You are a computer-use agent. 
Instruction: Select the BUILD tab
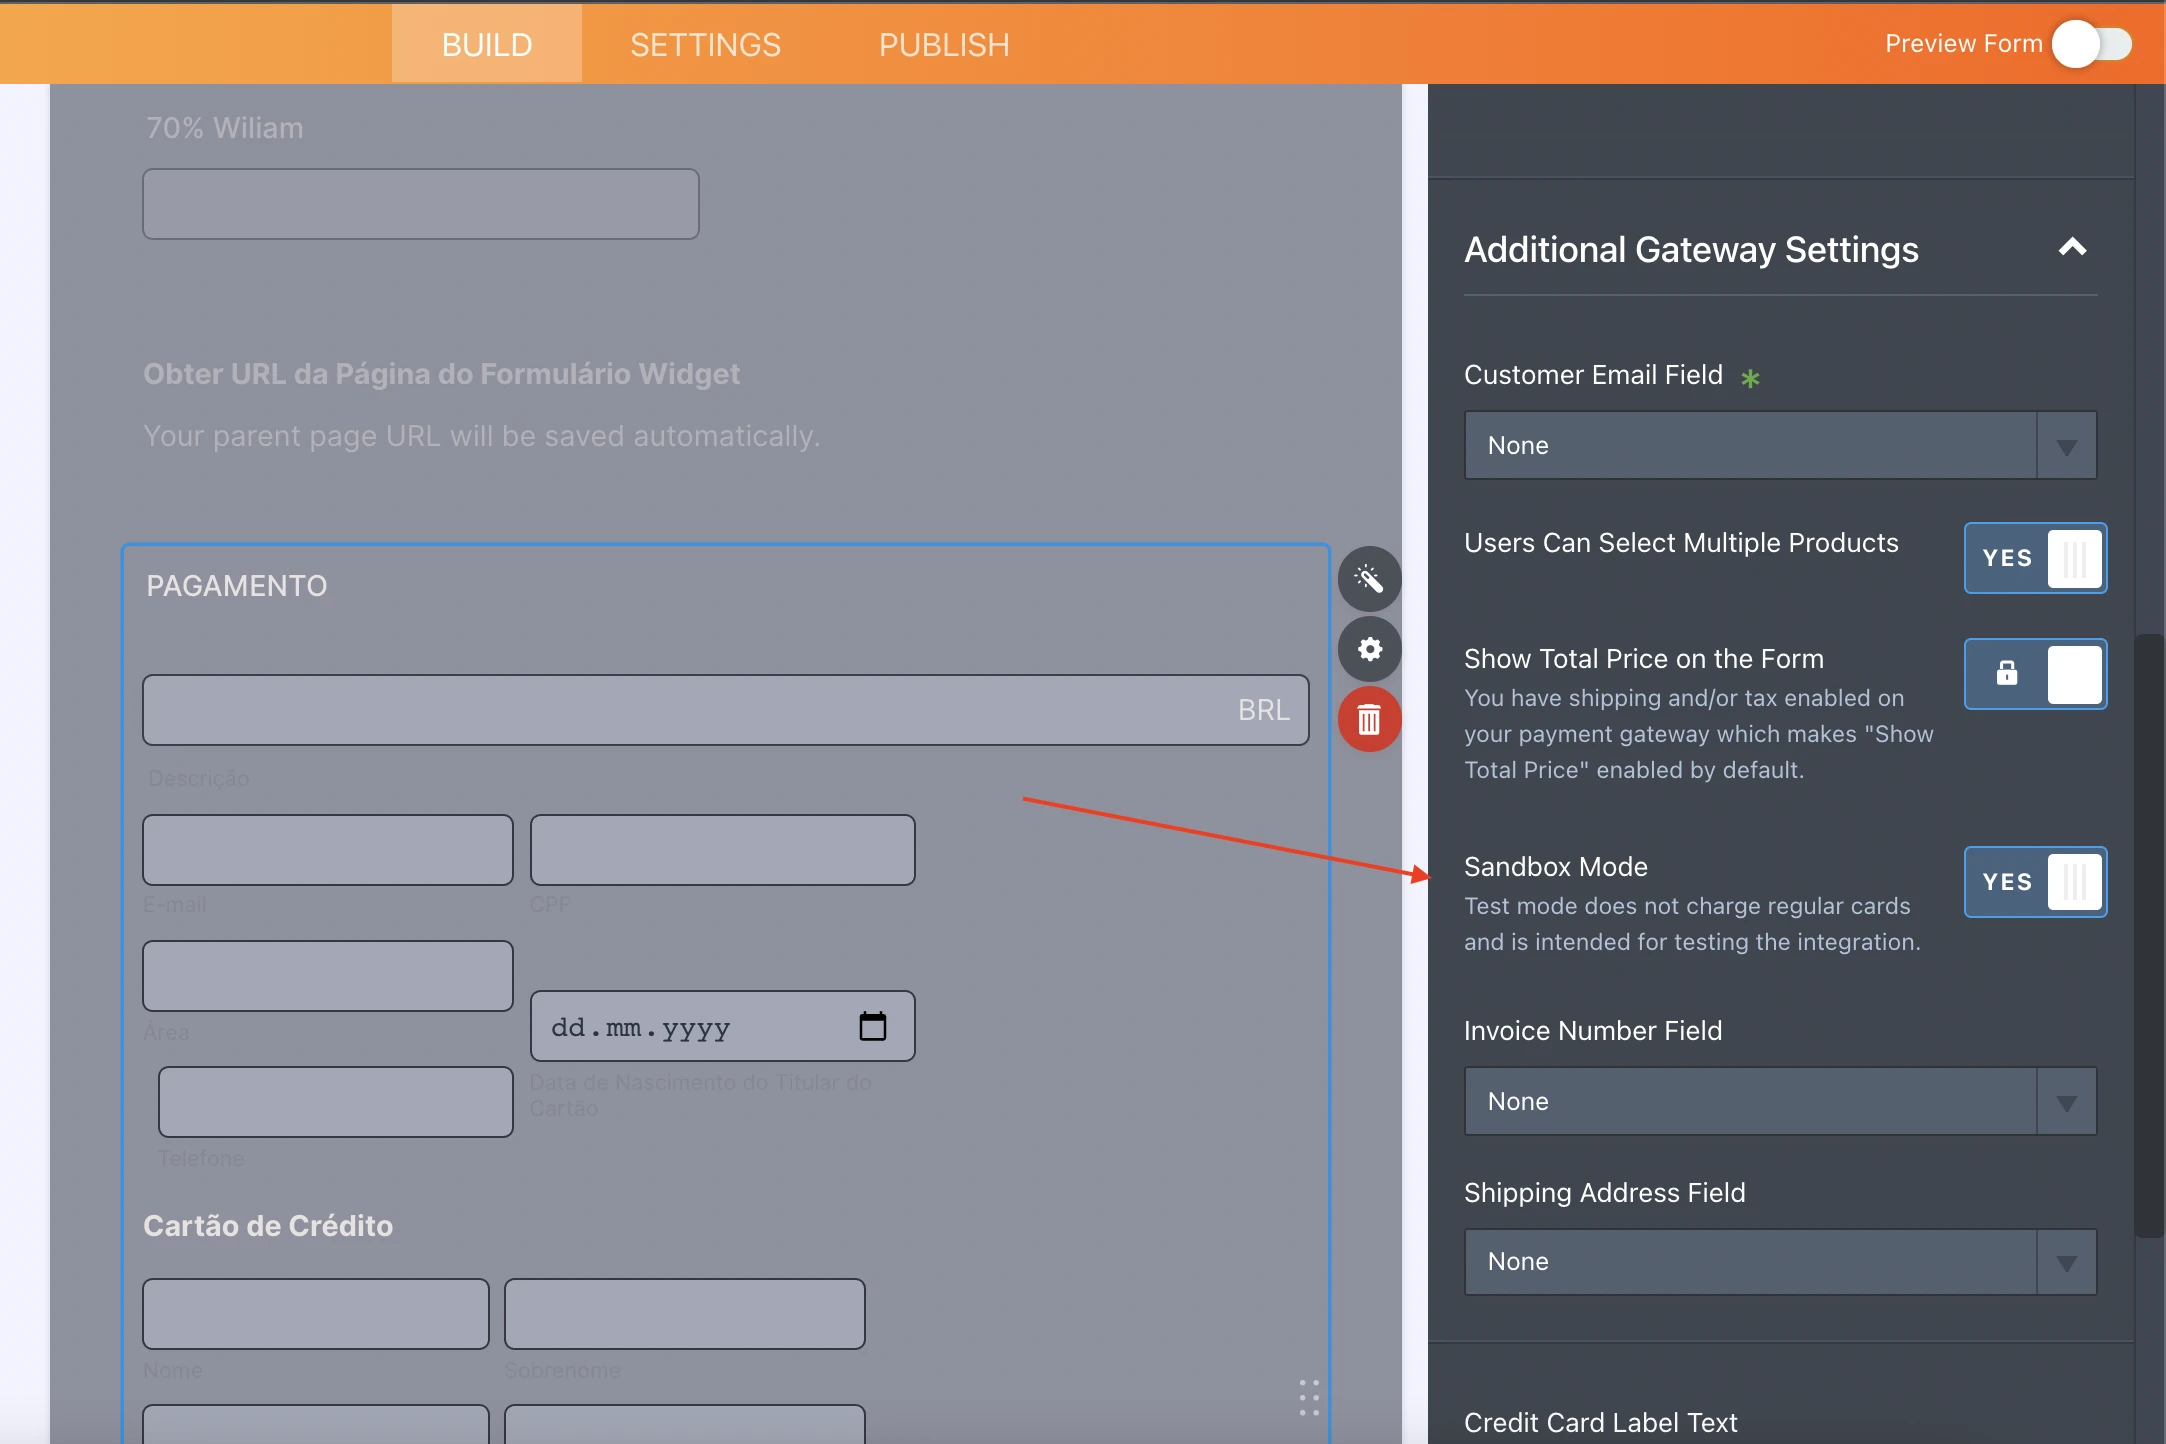click(487, 44)
